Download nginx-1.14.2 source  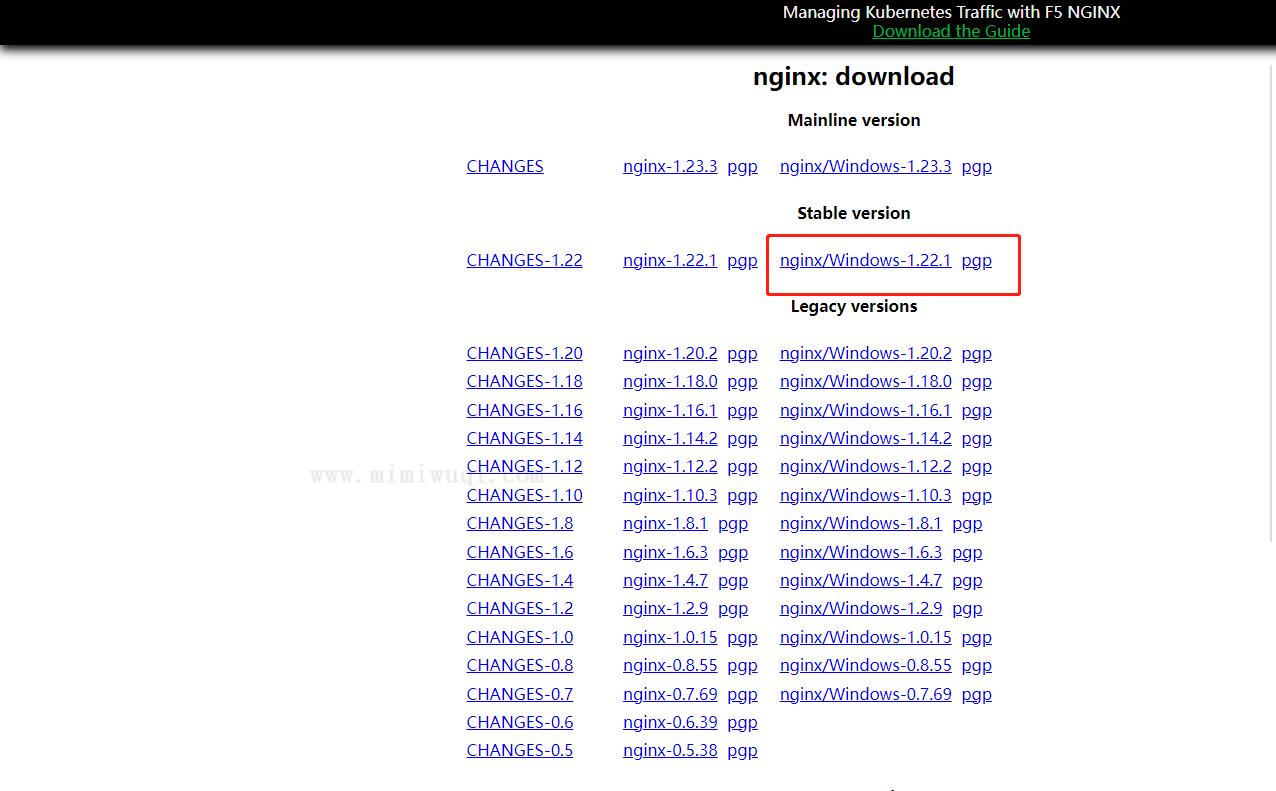670,438
